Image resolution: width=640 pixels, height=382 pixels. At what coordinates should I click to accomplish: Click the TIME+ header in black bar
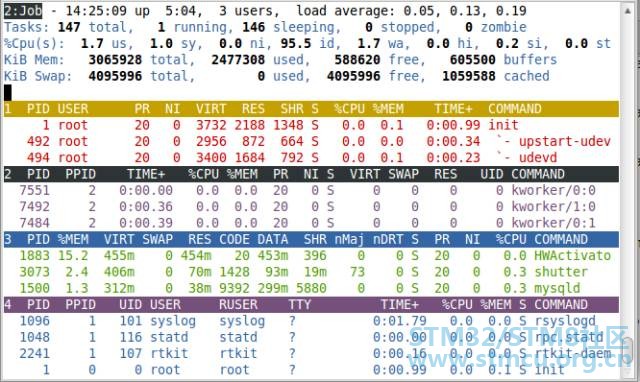pyautogui.click(x=146, y=174)
